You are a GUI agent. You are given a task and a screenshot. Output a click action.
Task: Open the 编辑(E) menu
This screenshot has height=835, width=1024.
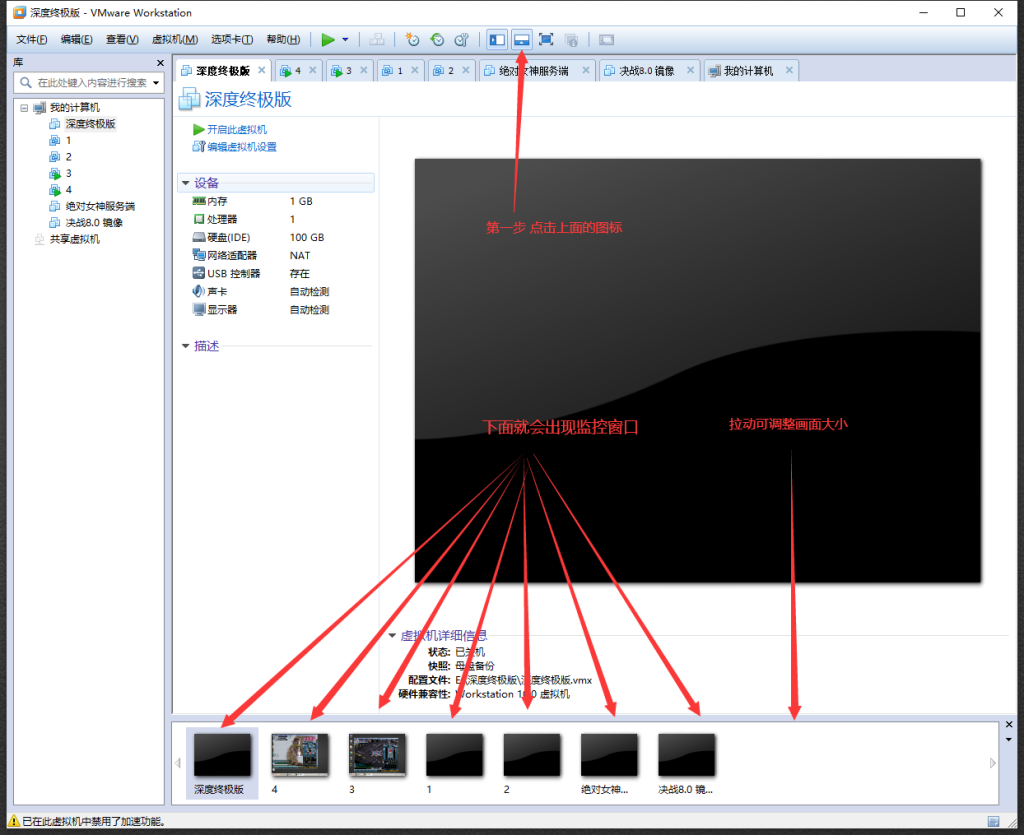pyautogui.click(x=76, y=40)
